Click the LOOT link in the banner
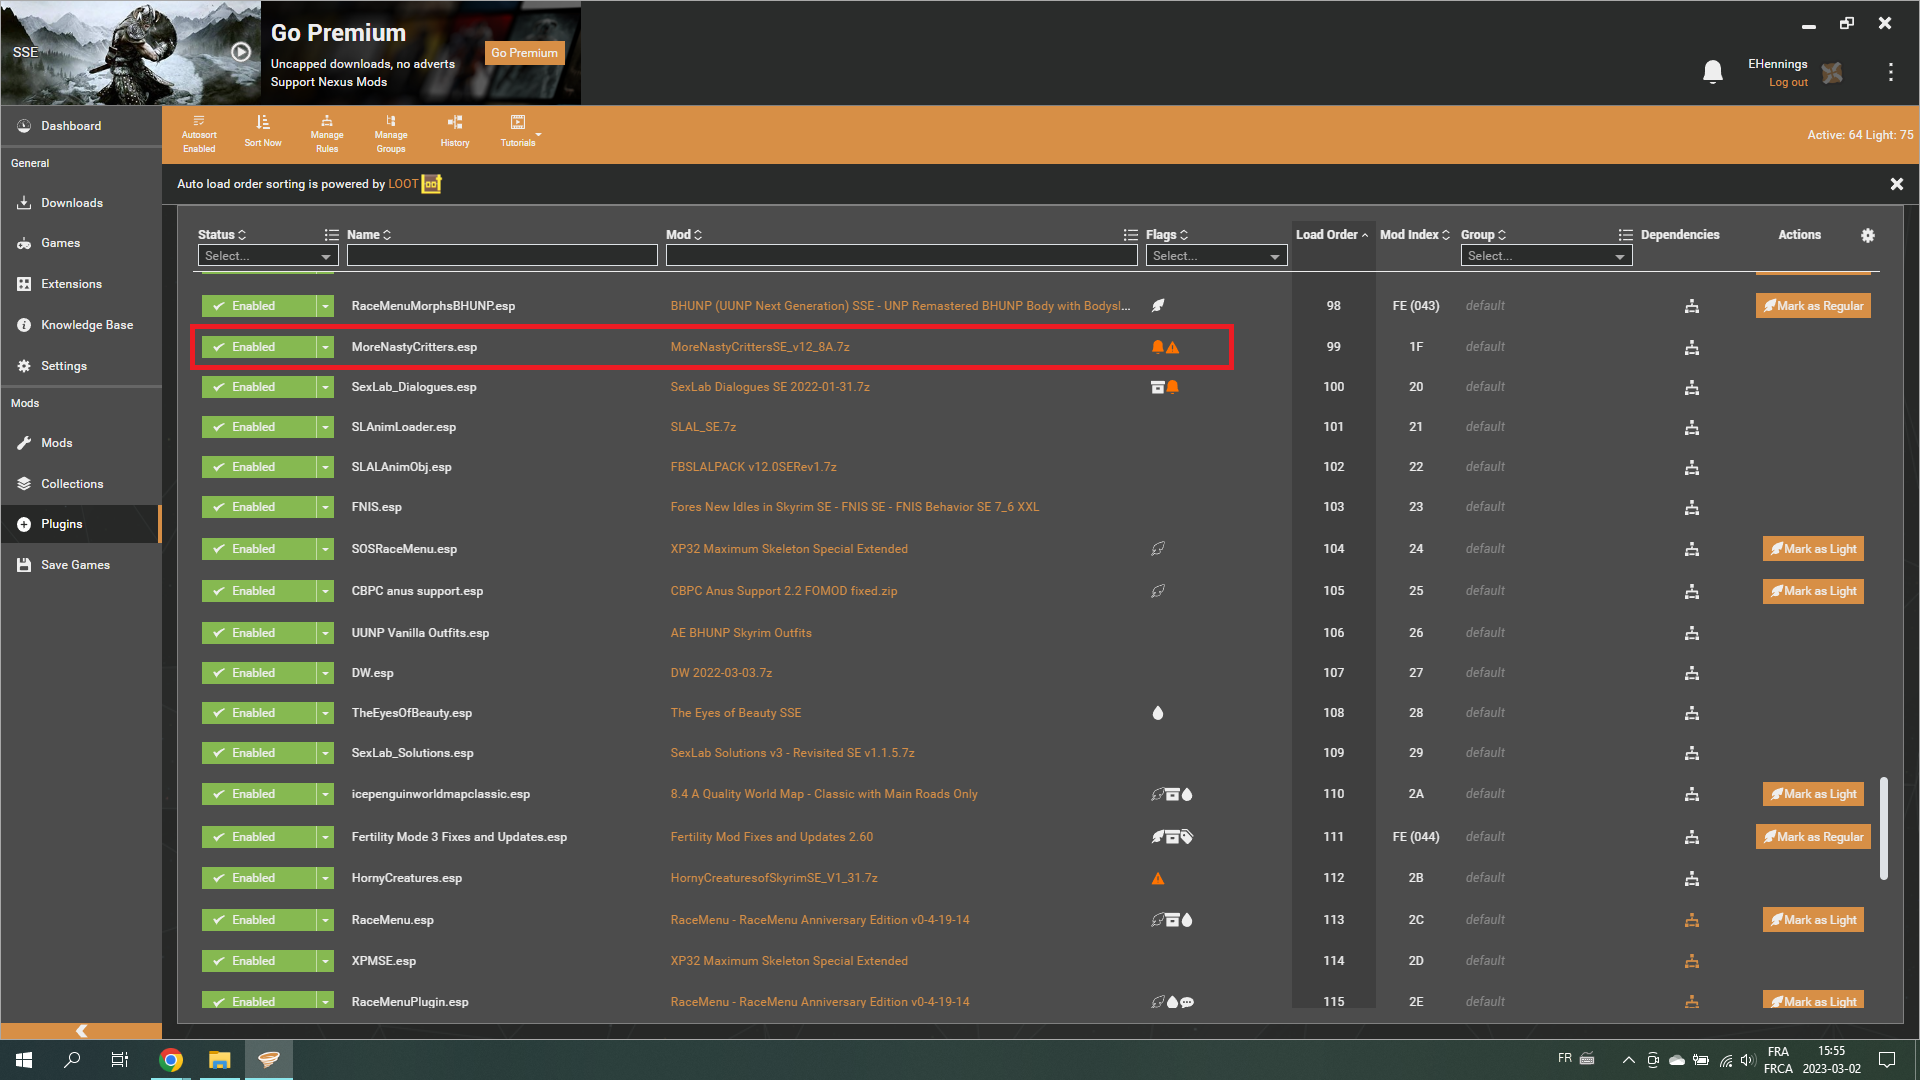 [x=403, y=184]
